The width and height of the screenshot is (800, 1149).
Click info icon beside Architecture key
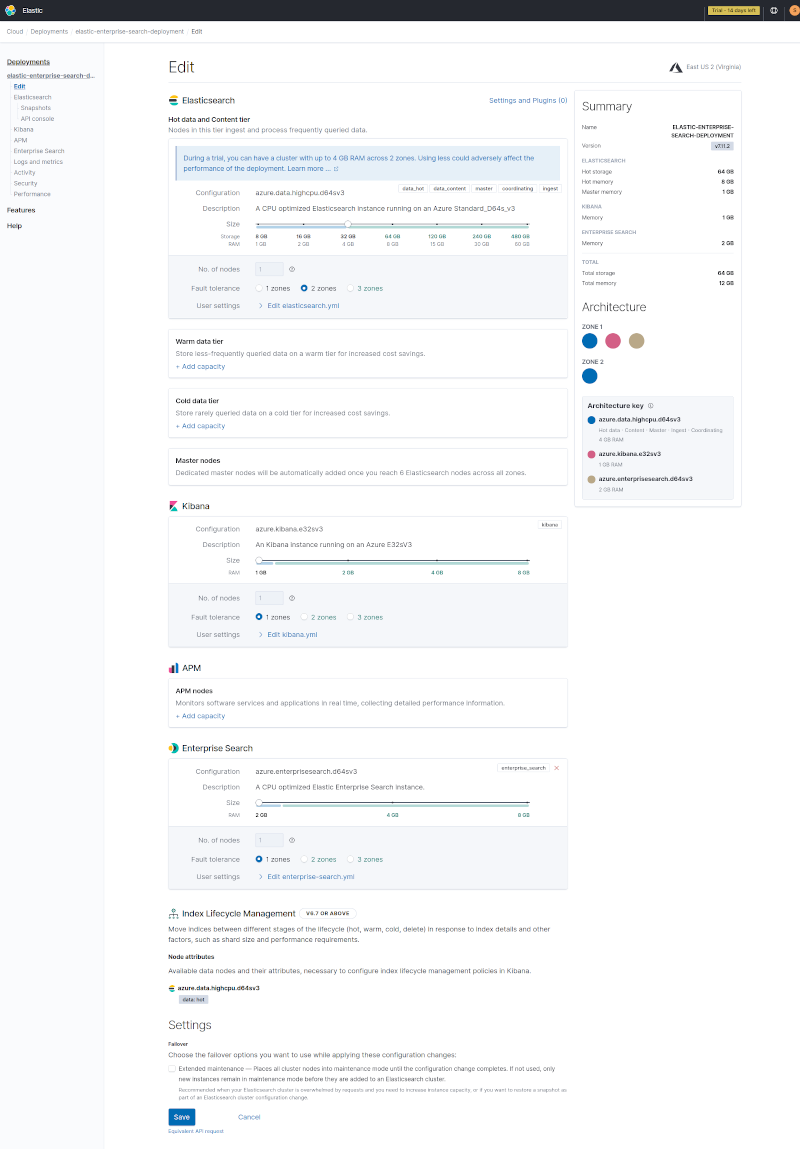[x=651, y=406]
